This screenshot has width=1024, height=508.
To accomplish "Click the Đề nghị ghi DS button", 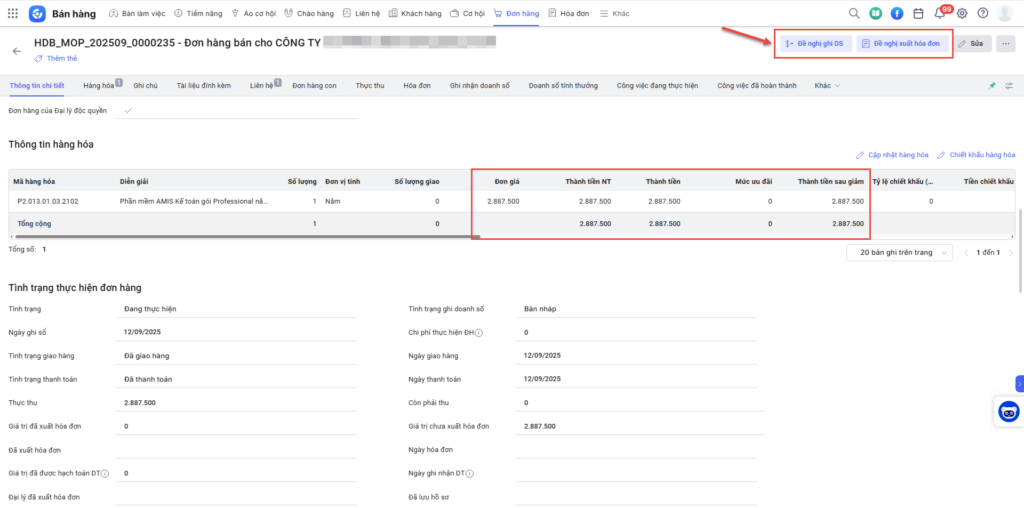I will click(815, 44).
